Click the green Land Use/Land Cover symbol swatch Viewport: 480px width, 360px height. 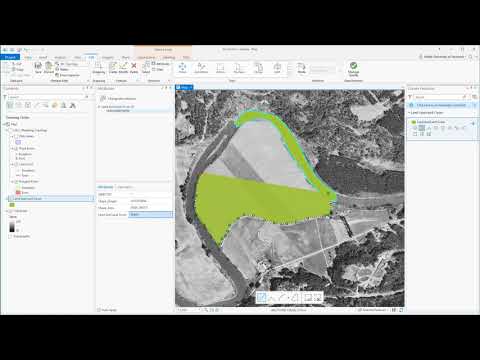(12, 205)
